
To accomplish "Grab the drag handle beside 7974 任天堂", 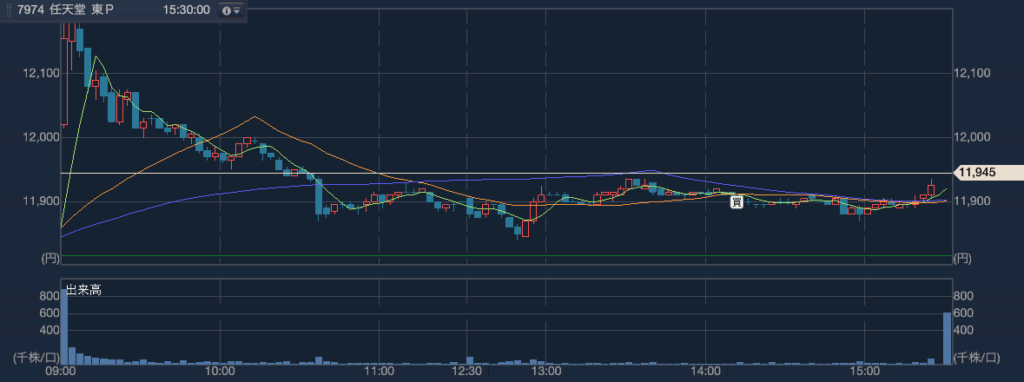I will (x=9, y=10).
